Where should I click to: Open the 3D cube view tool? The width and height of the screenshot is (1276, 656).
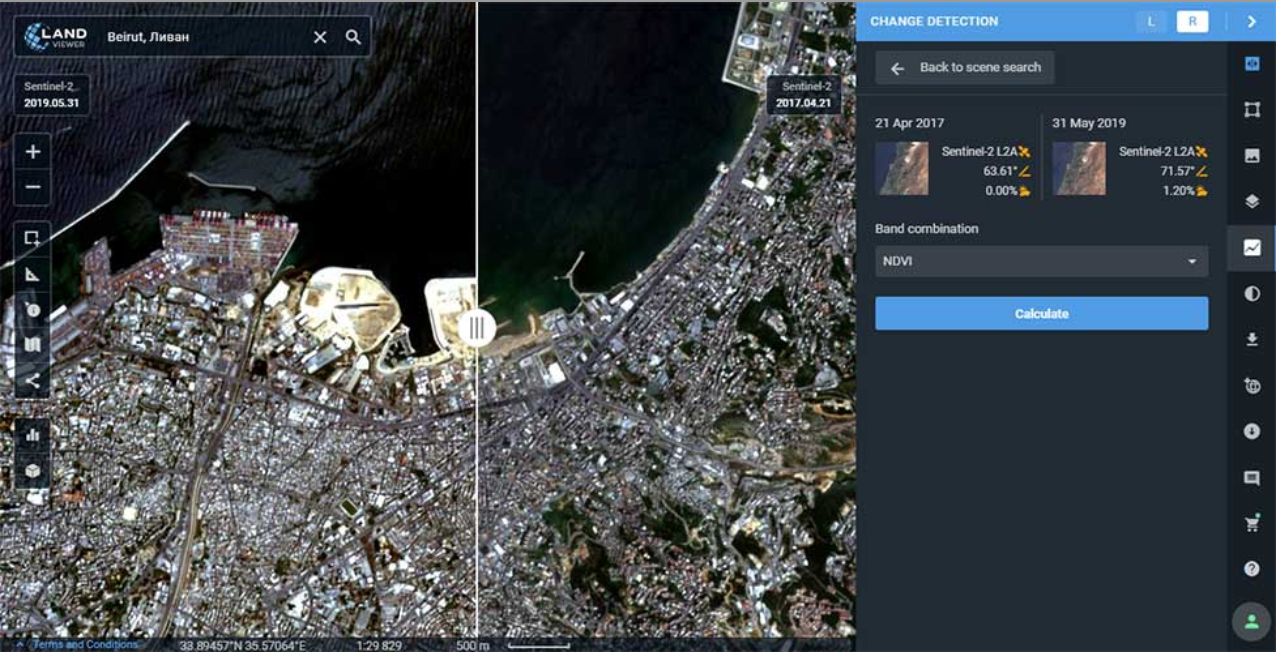[x=33, y=470]
